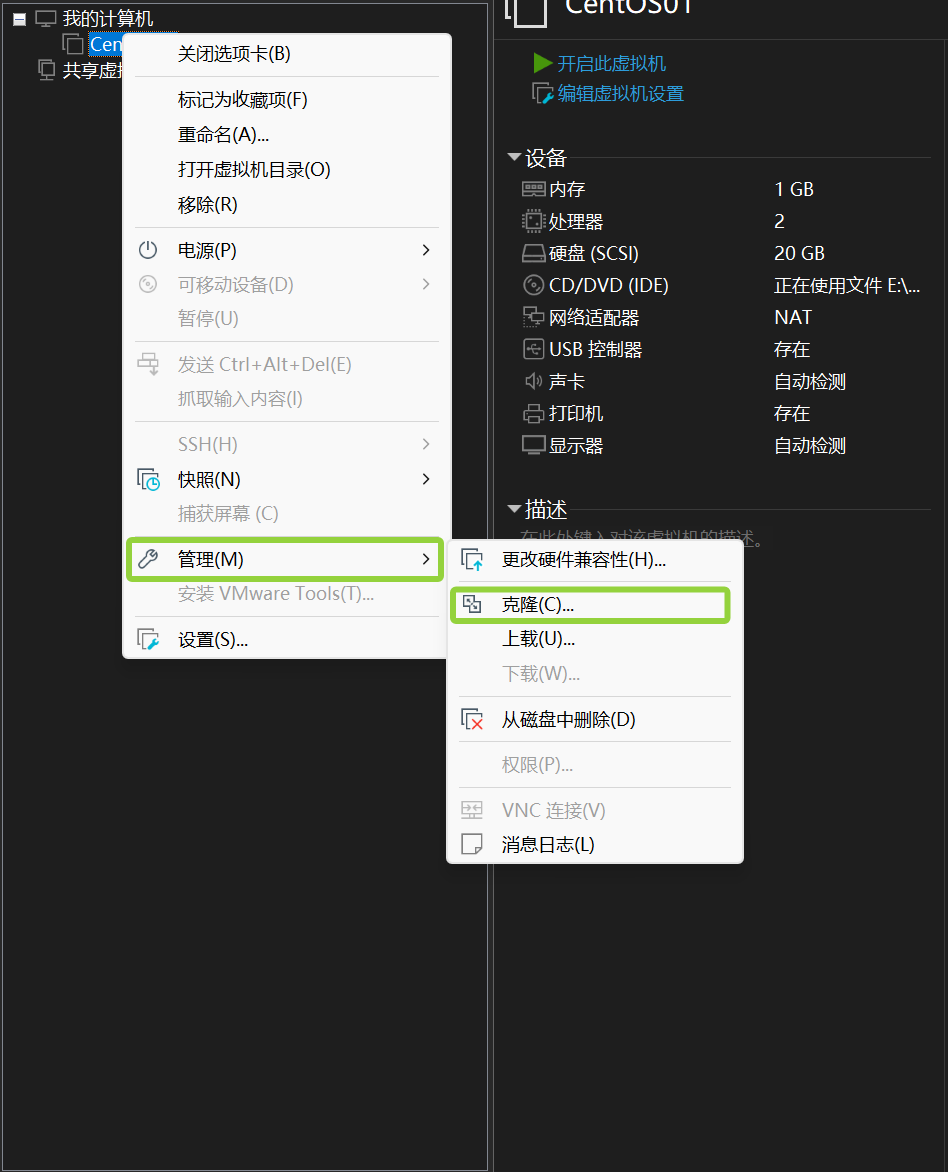948x1172 pixels.
Task: Open the 编辑虚拟机设置 link
Action: (621, 93)
